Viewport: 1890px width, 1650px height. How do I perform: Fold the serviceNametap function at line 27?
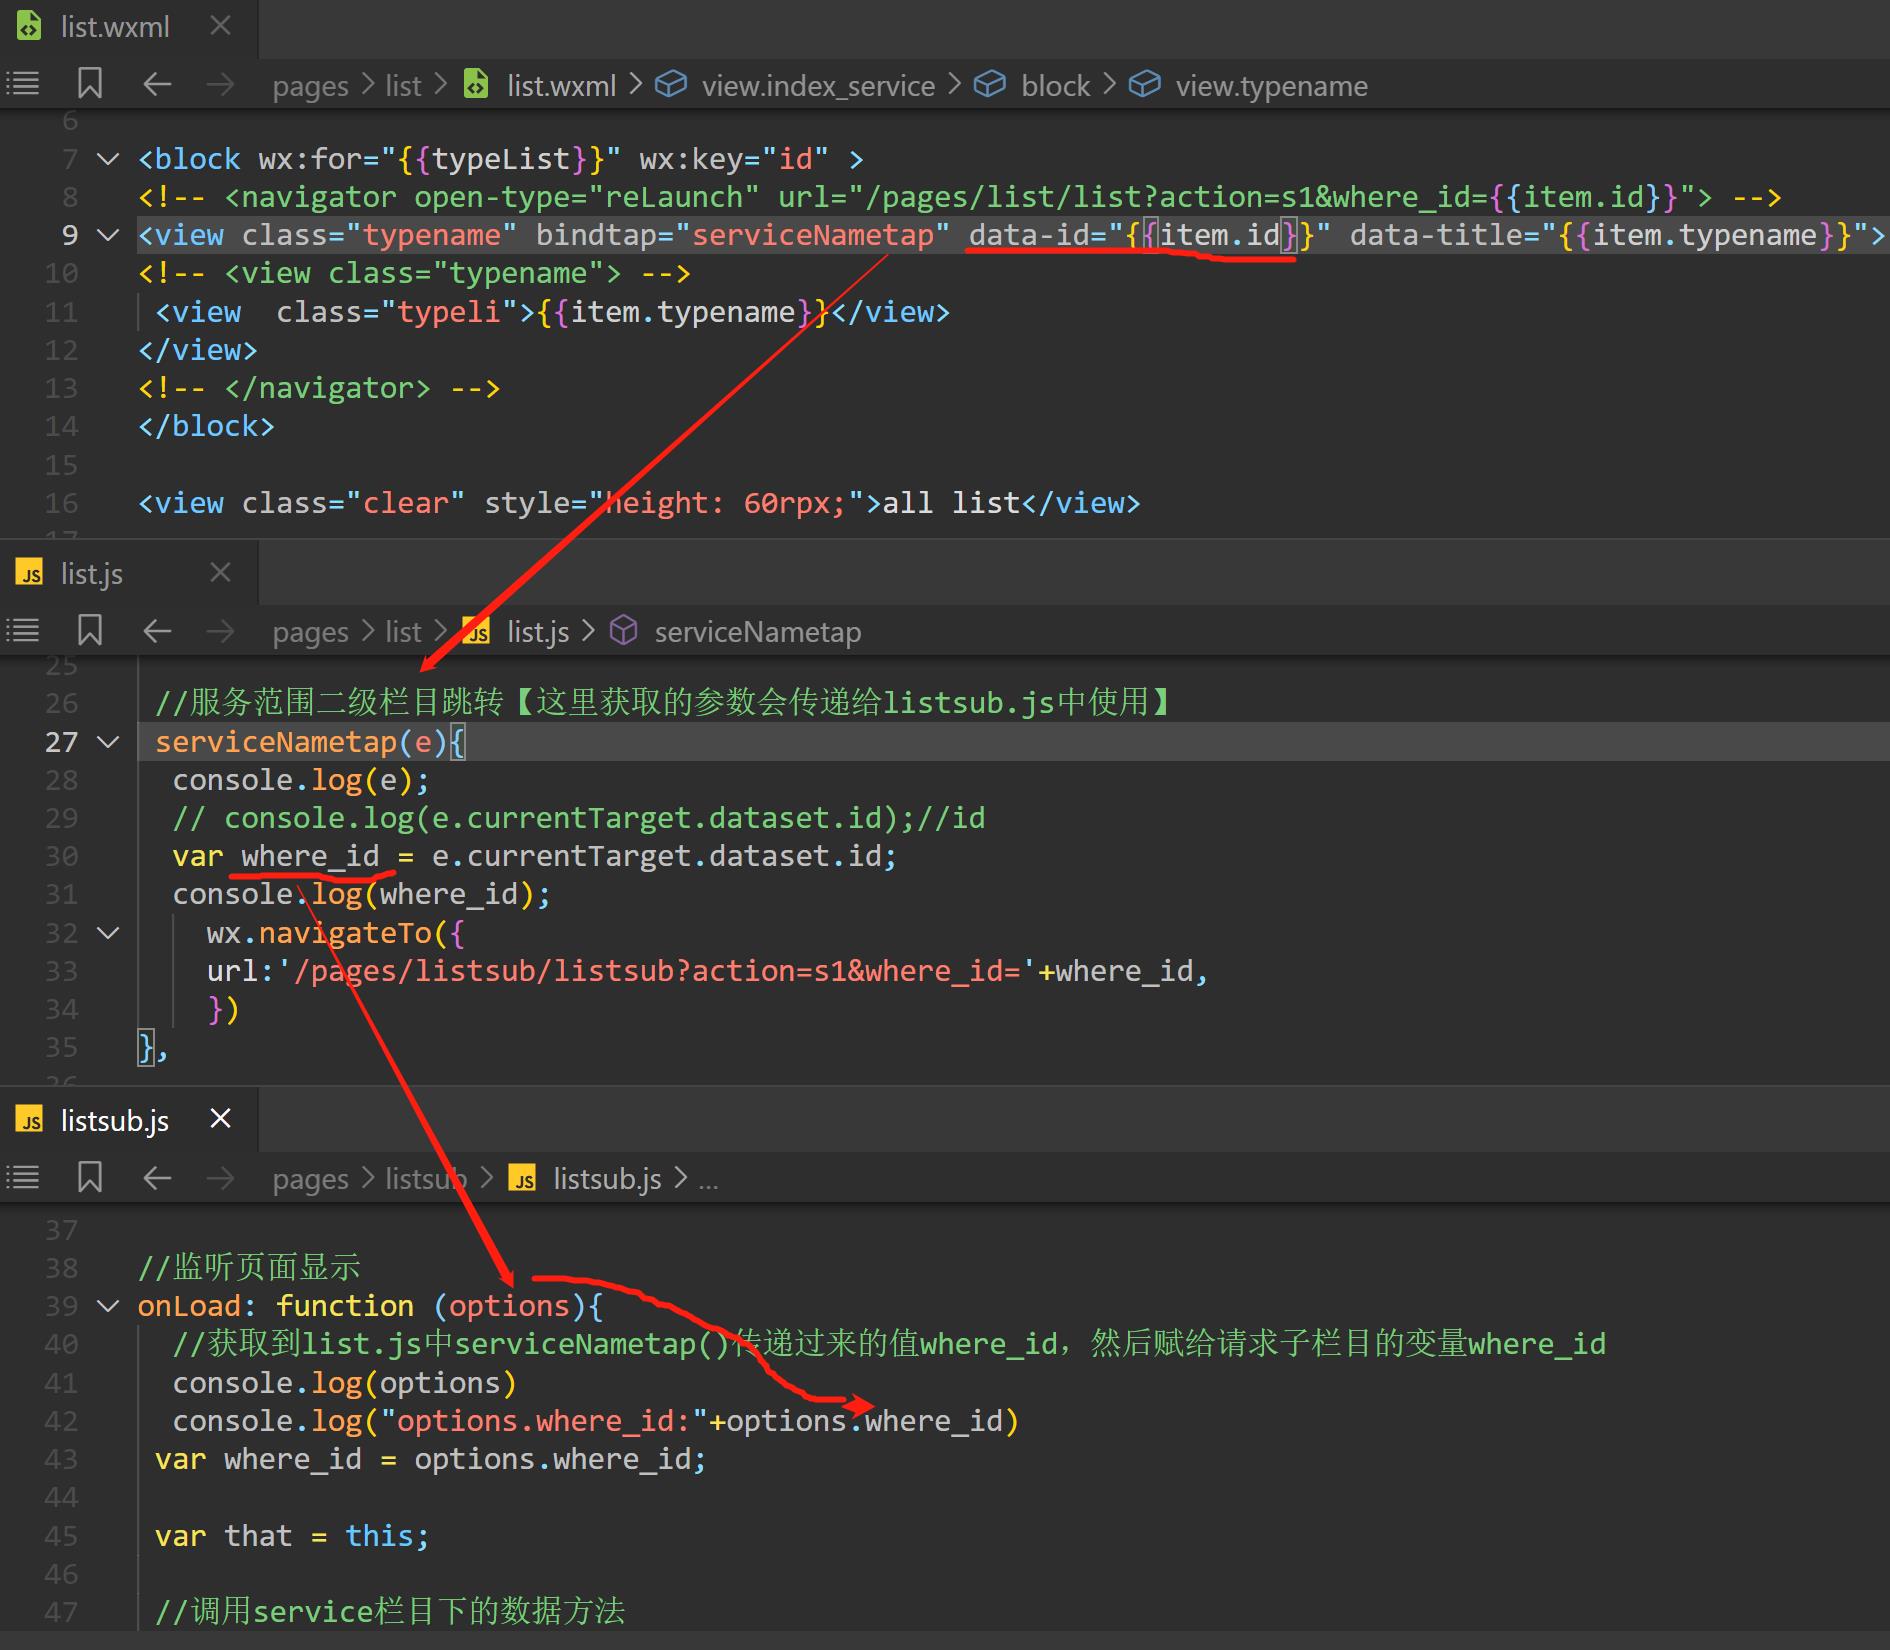[108, 742]
